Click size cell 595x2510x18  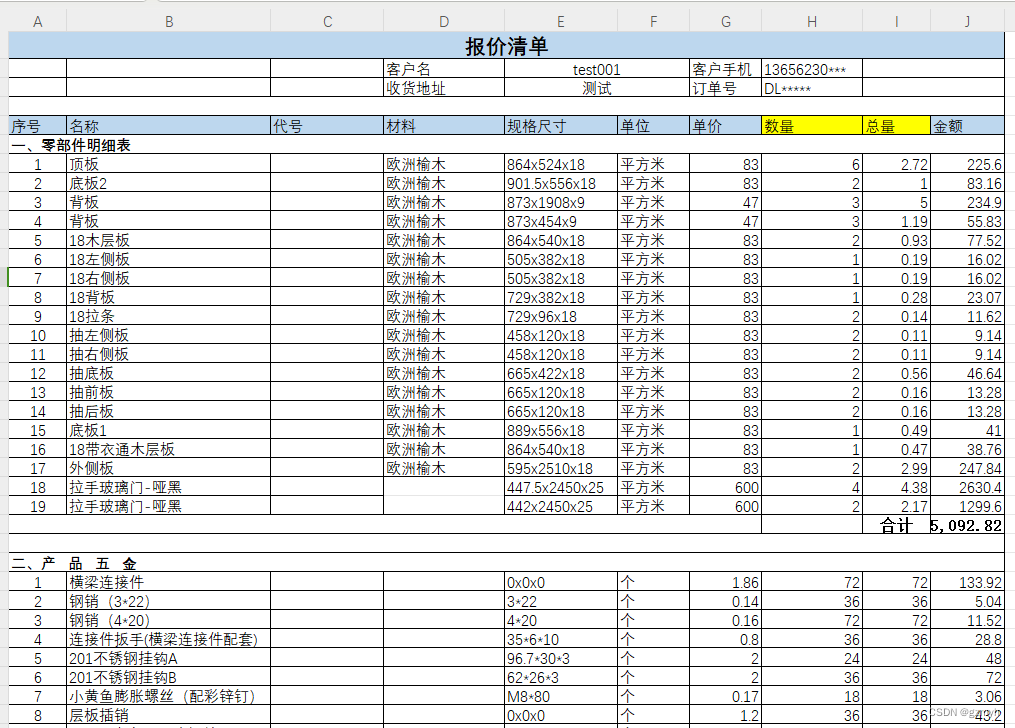tap(561, 468)
